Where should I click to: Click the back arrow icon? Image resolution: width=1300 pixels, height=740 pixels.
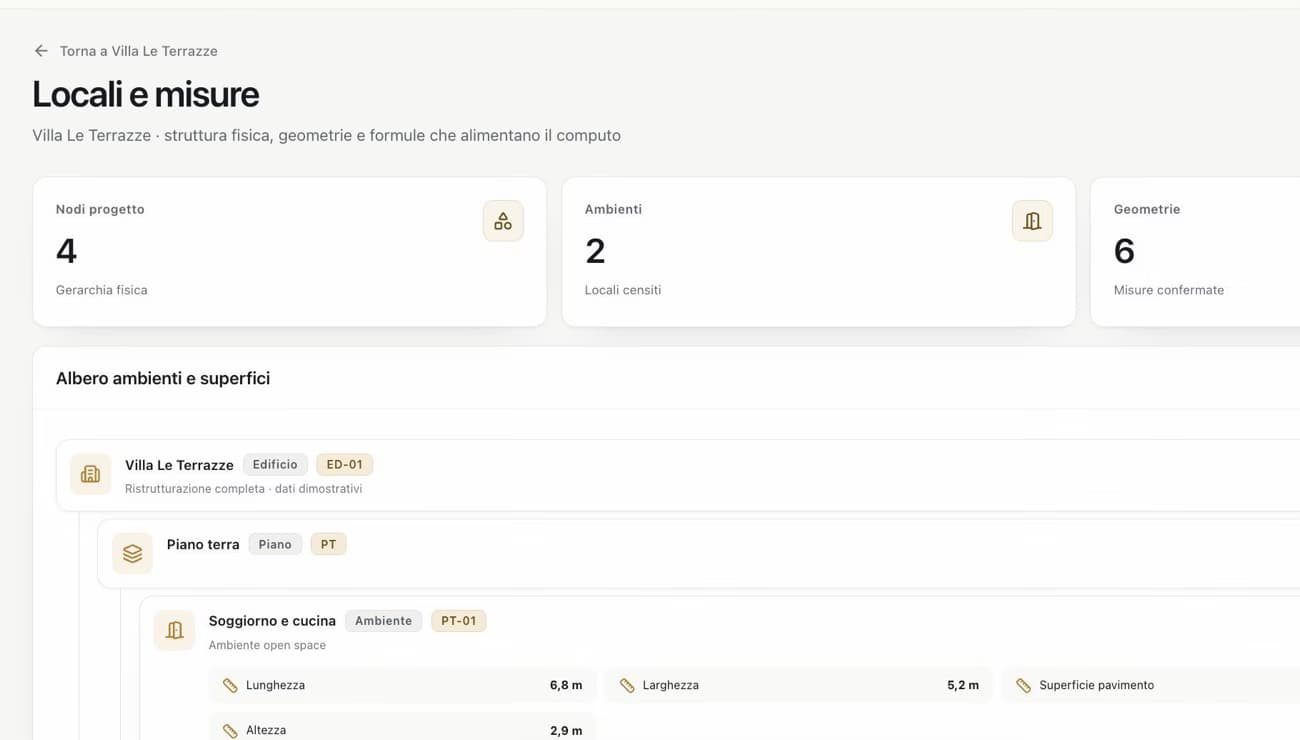coord(41,51)
